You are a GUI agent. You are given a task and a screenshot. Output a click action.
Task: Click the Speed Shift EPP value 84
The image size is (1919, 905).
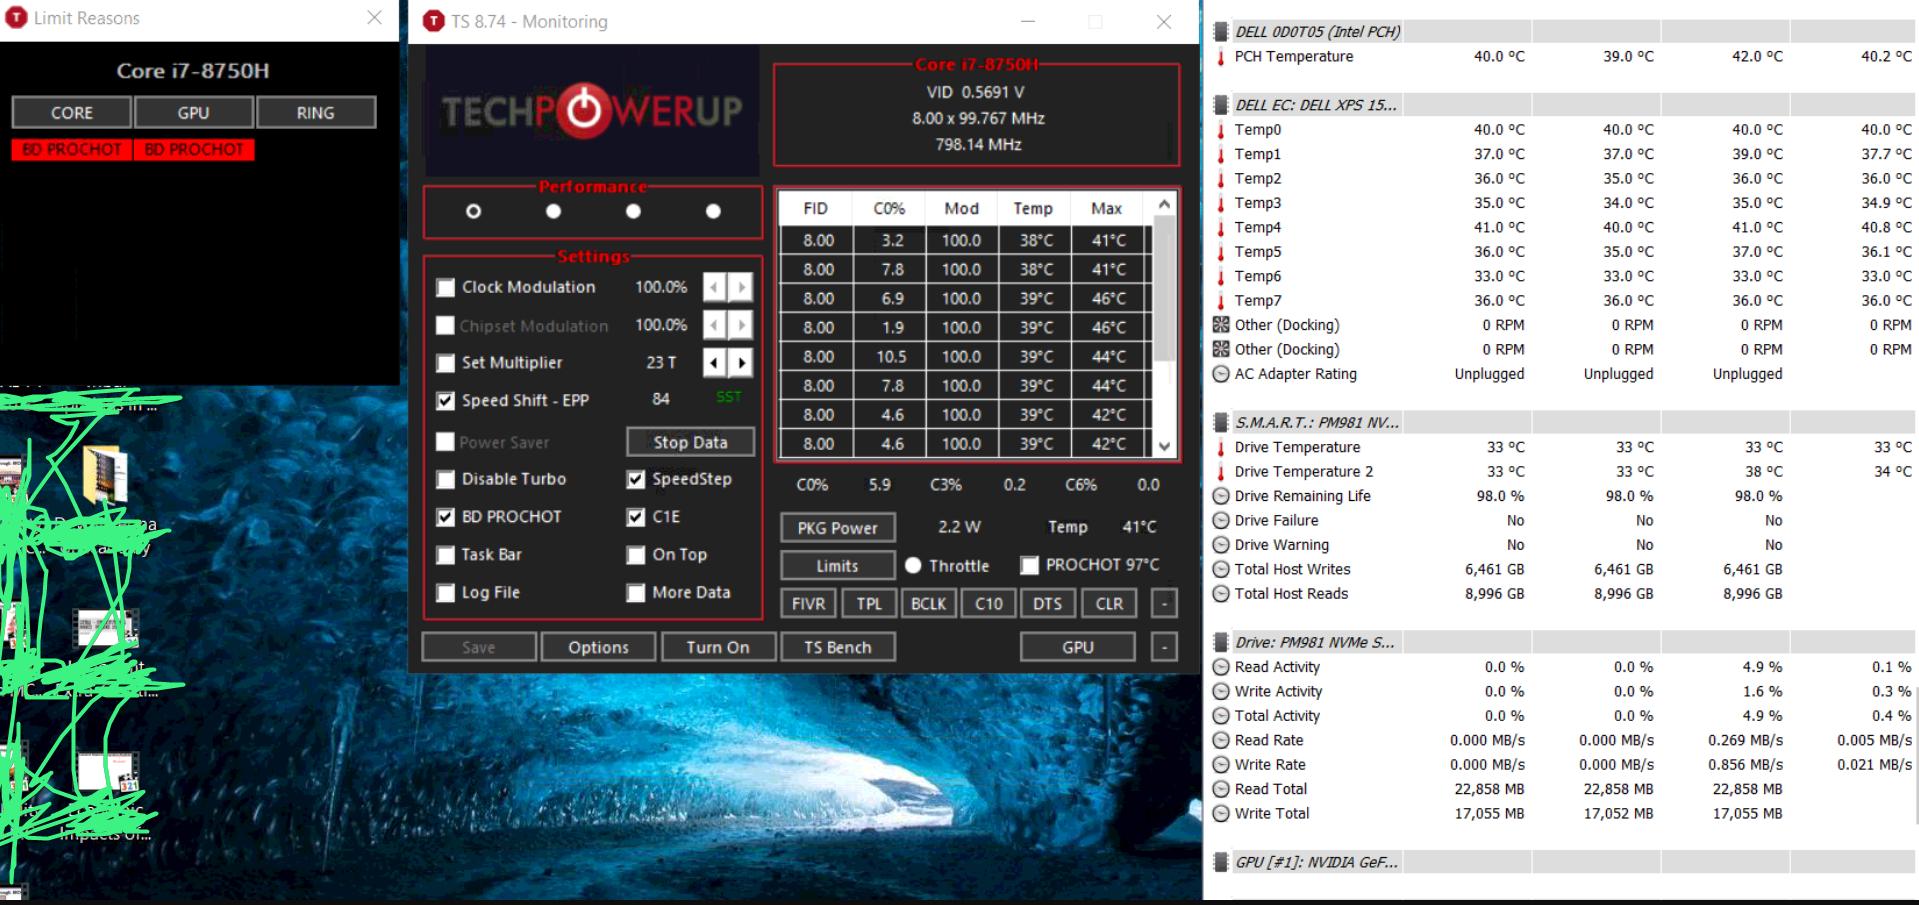coord(661,399)
